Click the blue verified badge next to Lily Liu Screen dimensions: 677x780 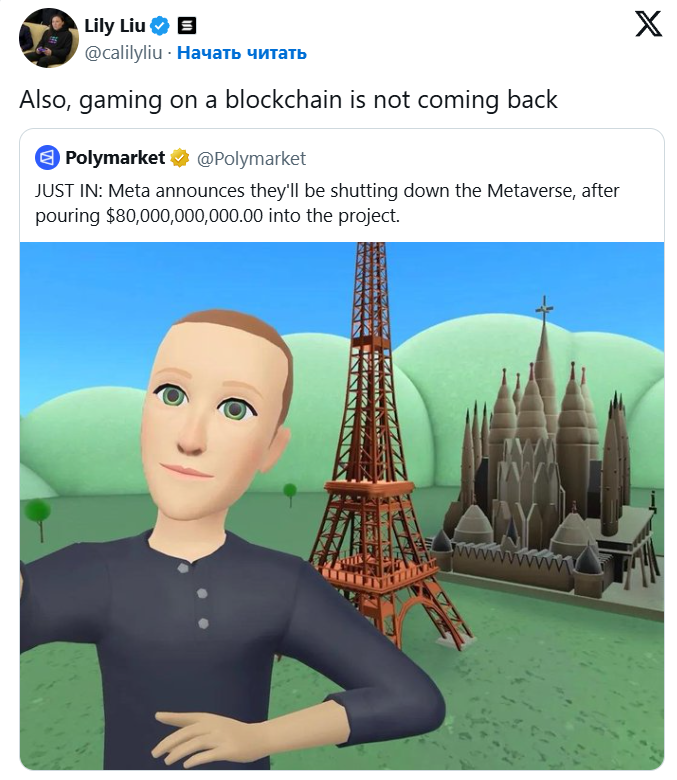[160, 25]
